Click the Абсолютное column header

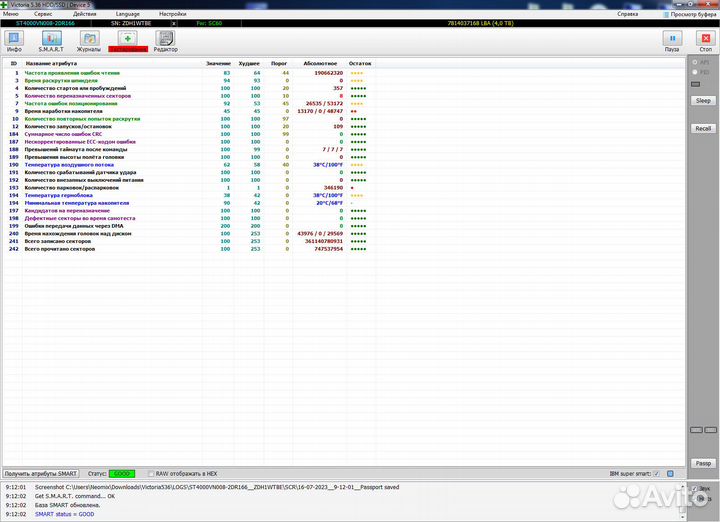click(320, 63)
